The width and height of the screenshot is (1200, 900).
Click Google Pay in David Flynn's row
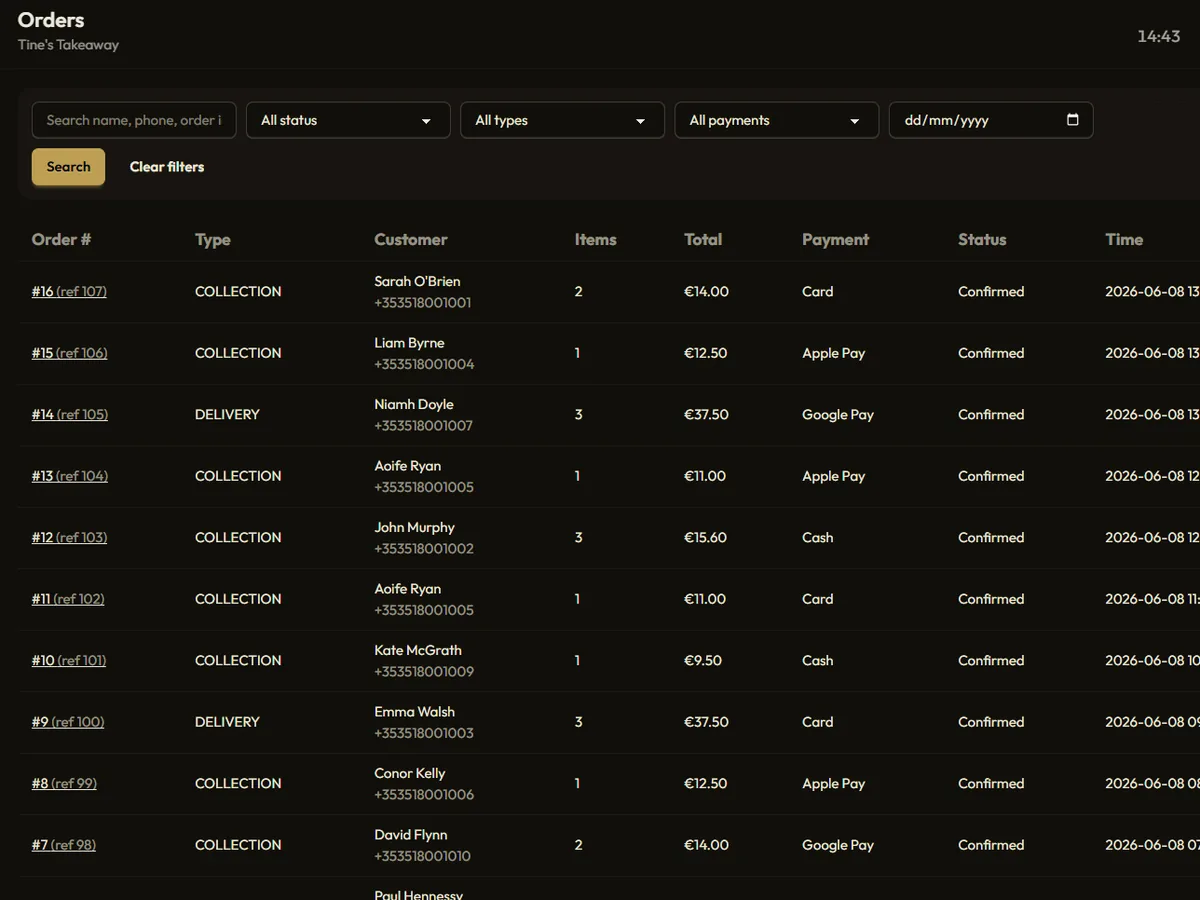838,845
